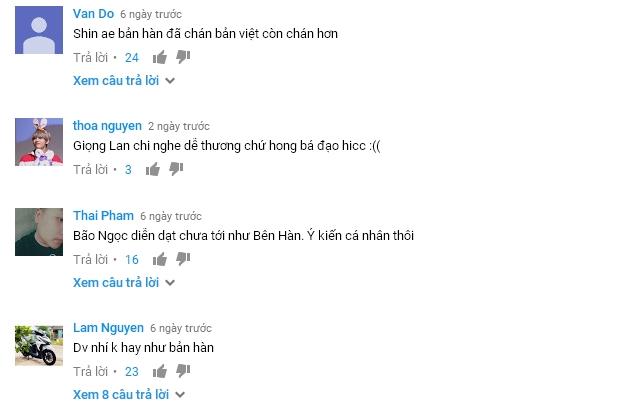Screen dimensions: 637x413
Task: Expand 'Xem 8 câu trả lời' replies
Action: point(129,394)
